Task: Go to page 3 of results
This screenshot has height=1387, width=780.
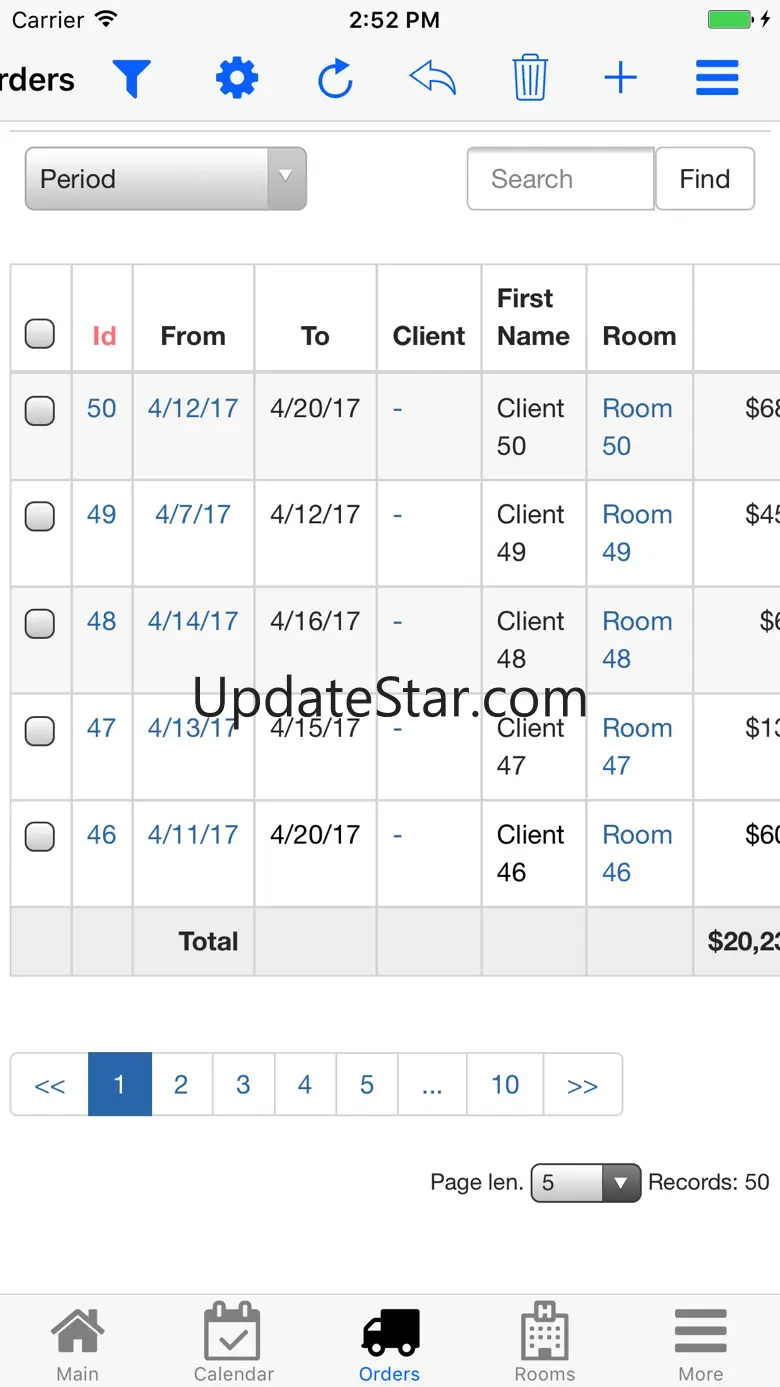Action: pos(243,1084)
